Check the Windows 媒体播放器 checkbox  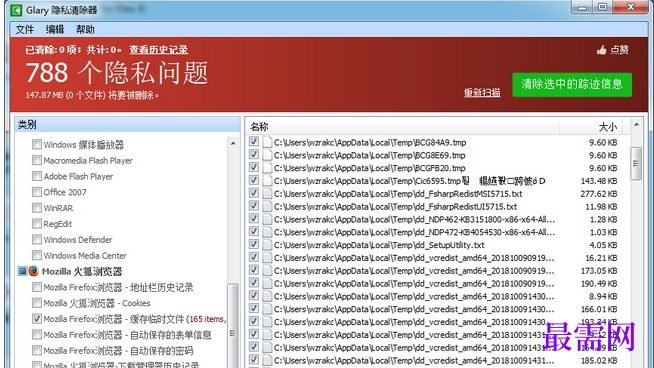tap(37, 144)
